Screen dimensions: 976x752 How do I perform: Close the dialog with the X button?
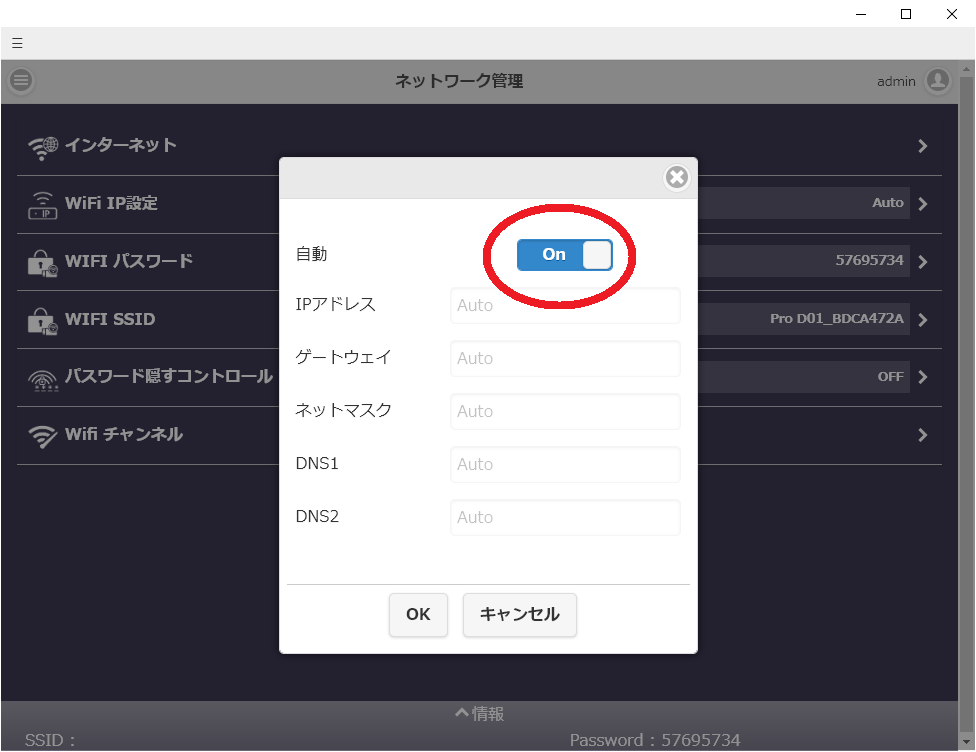pos(677,178)
